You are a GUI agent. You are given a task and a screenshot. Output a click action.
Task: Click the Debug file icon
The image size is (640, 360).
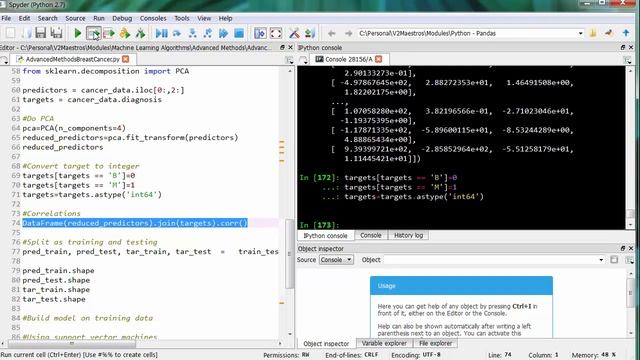coord(162,33)
